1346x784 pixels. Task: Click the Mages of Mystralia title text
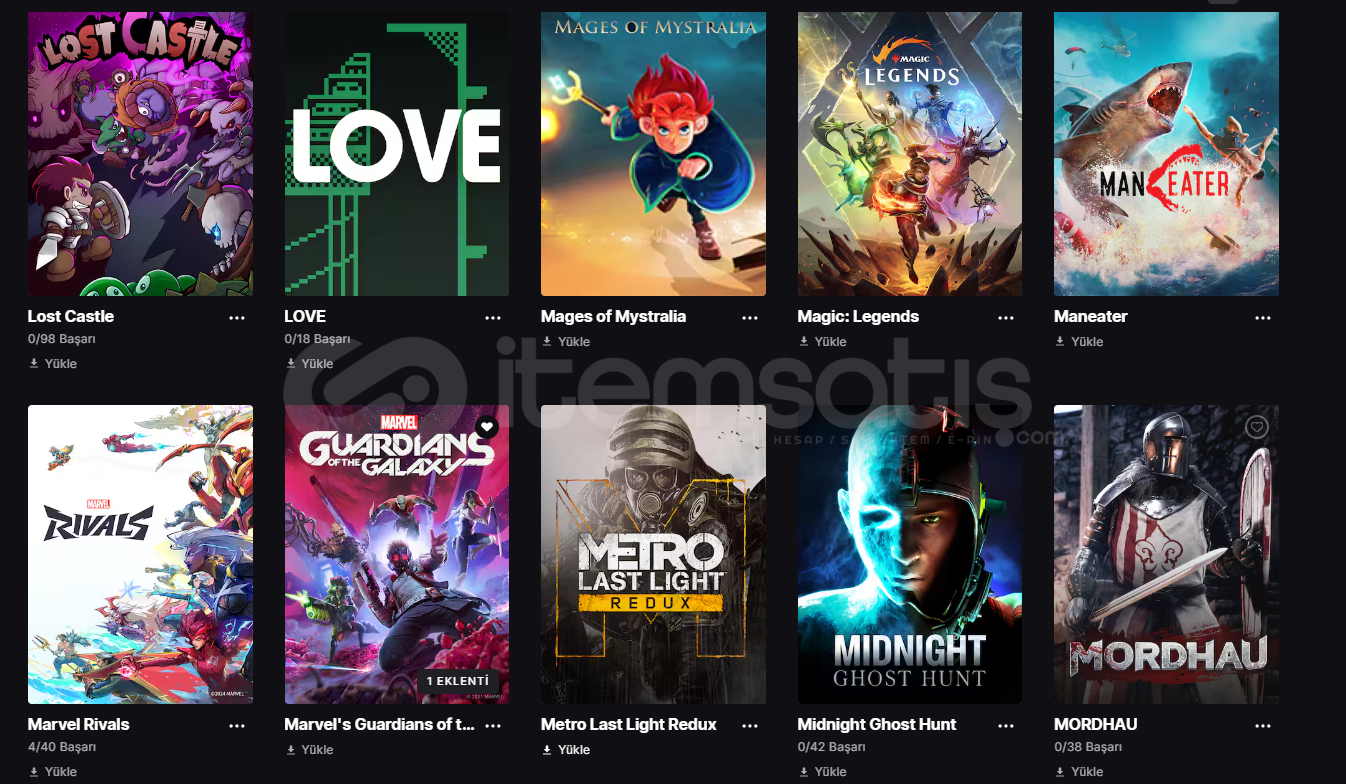point(613,316)
